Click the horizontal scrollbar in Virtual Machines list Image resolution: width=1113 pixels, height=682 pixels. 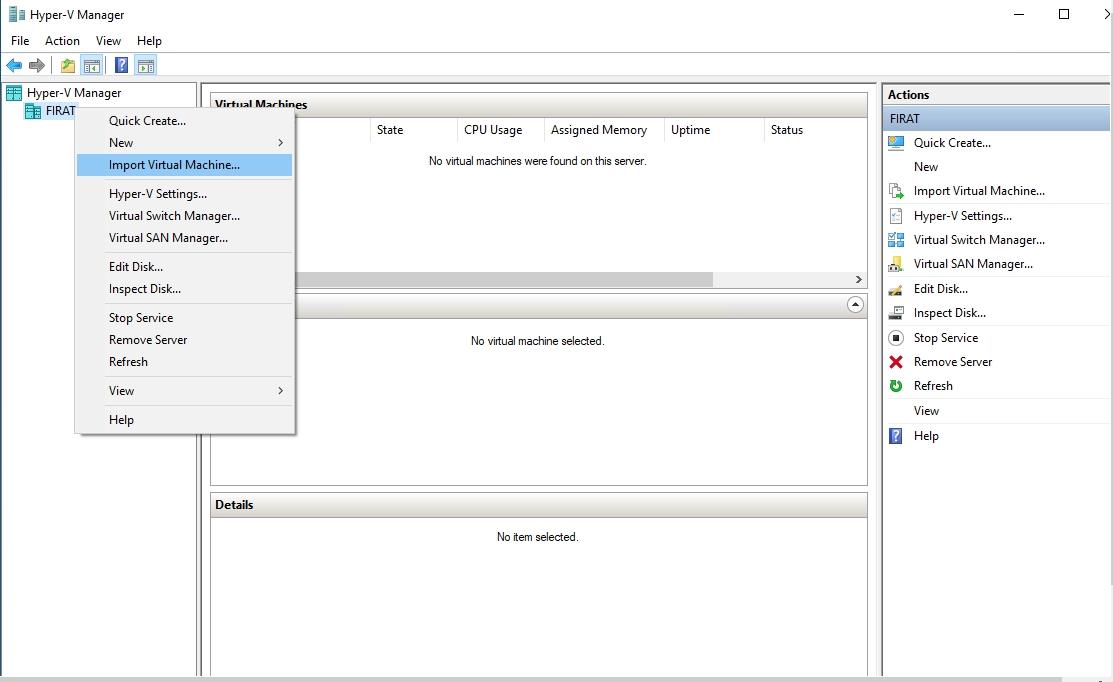click(x=504, y=280)
